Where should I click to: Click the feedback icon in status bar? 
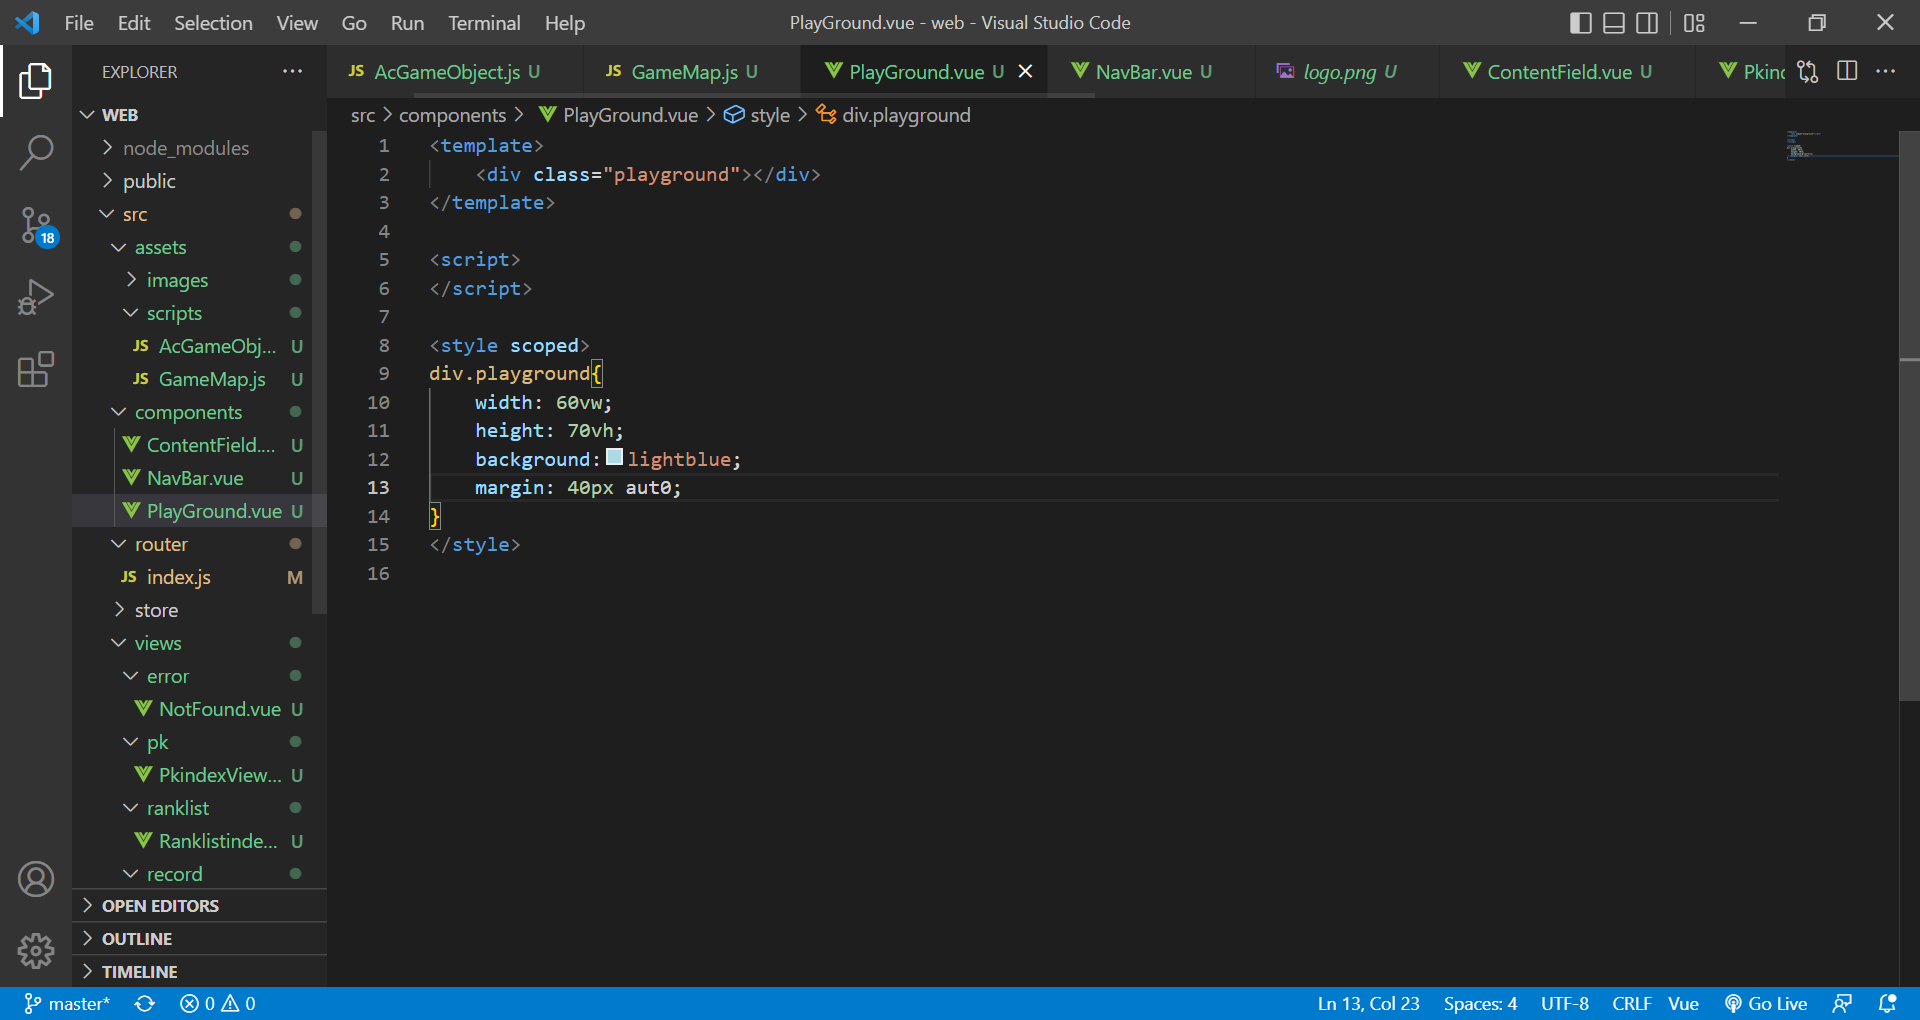click(1842, 1003)
